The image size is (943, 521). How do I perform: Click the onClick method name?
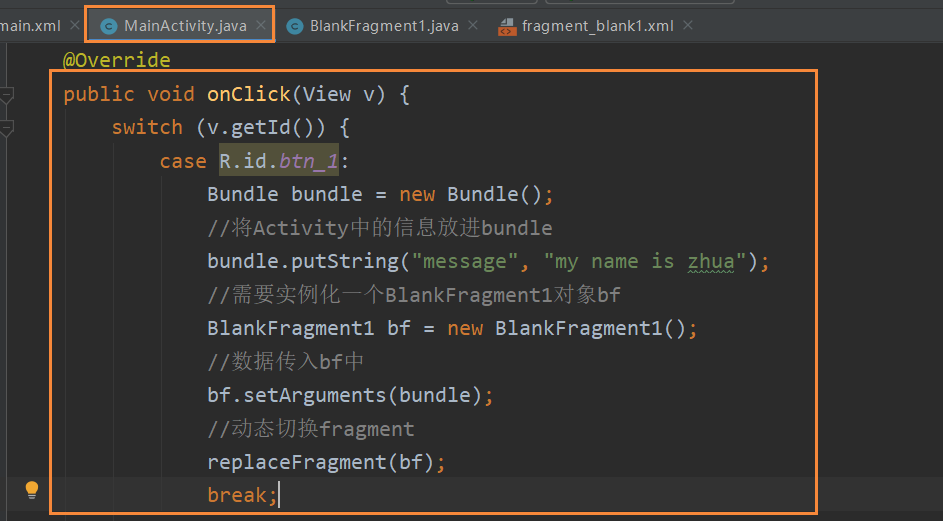(249, 94)
